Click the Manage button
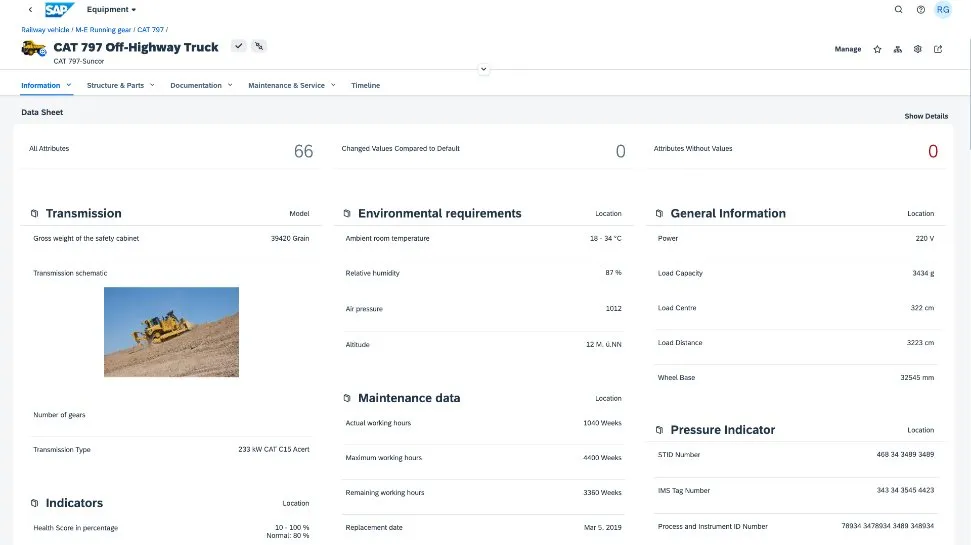This screenshot has height=545, width=971. (x=847, y=49)
